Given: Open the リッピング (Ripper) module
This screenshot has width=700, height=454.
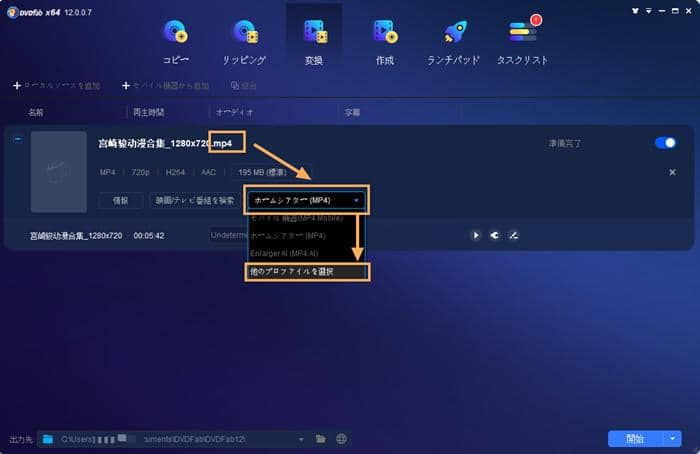Looking at the screenshot, I should pyautogui.click(x=244, y=42).
